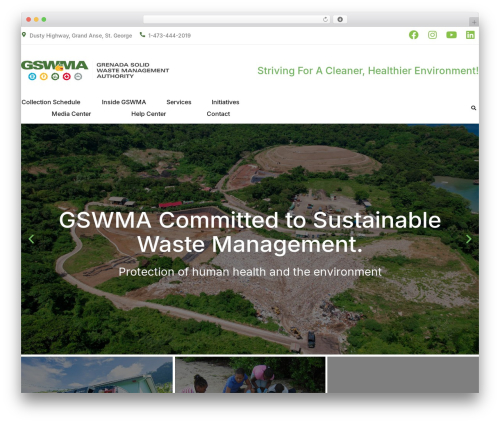Click the GSWMA Committed to Sustainable headline
Image resolution: width=500 pixels, height=423 pixels.
250,232
